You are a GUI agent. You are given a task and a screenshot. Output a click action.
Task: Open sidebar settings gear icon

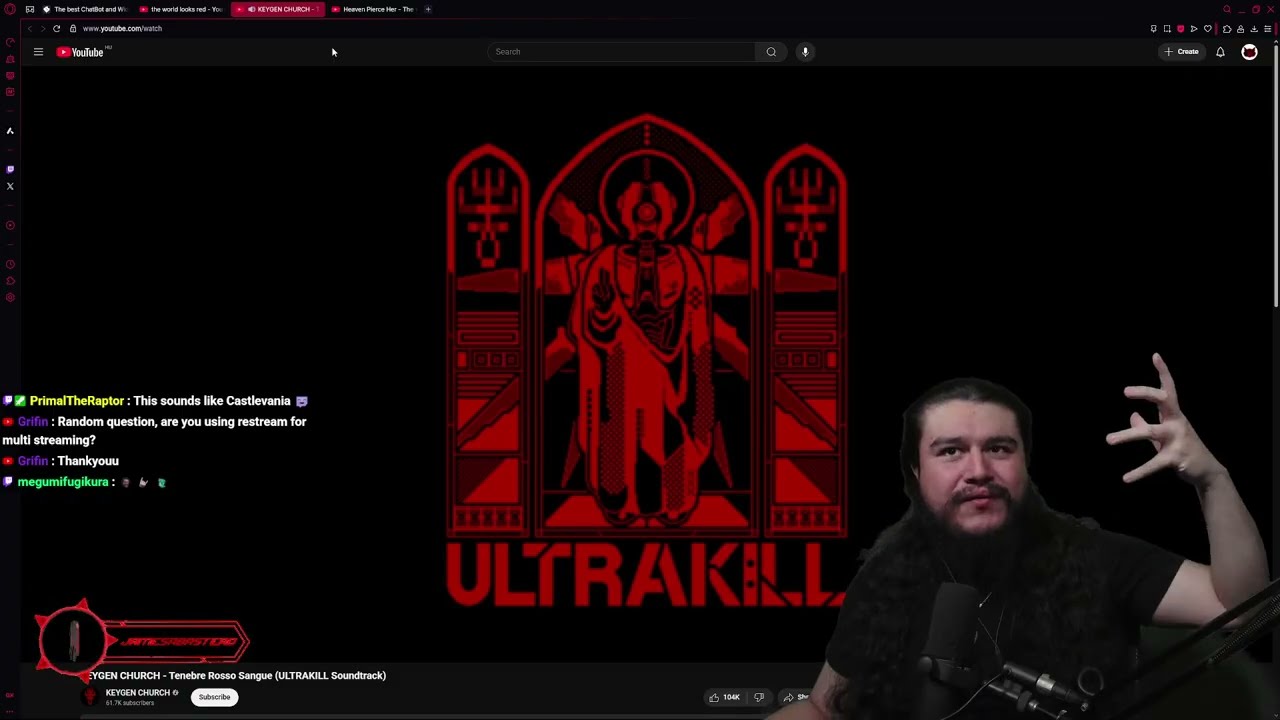coord(10,297)
